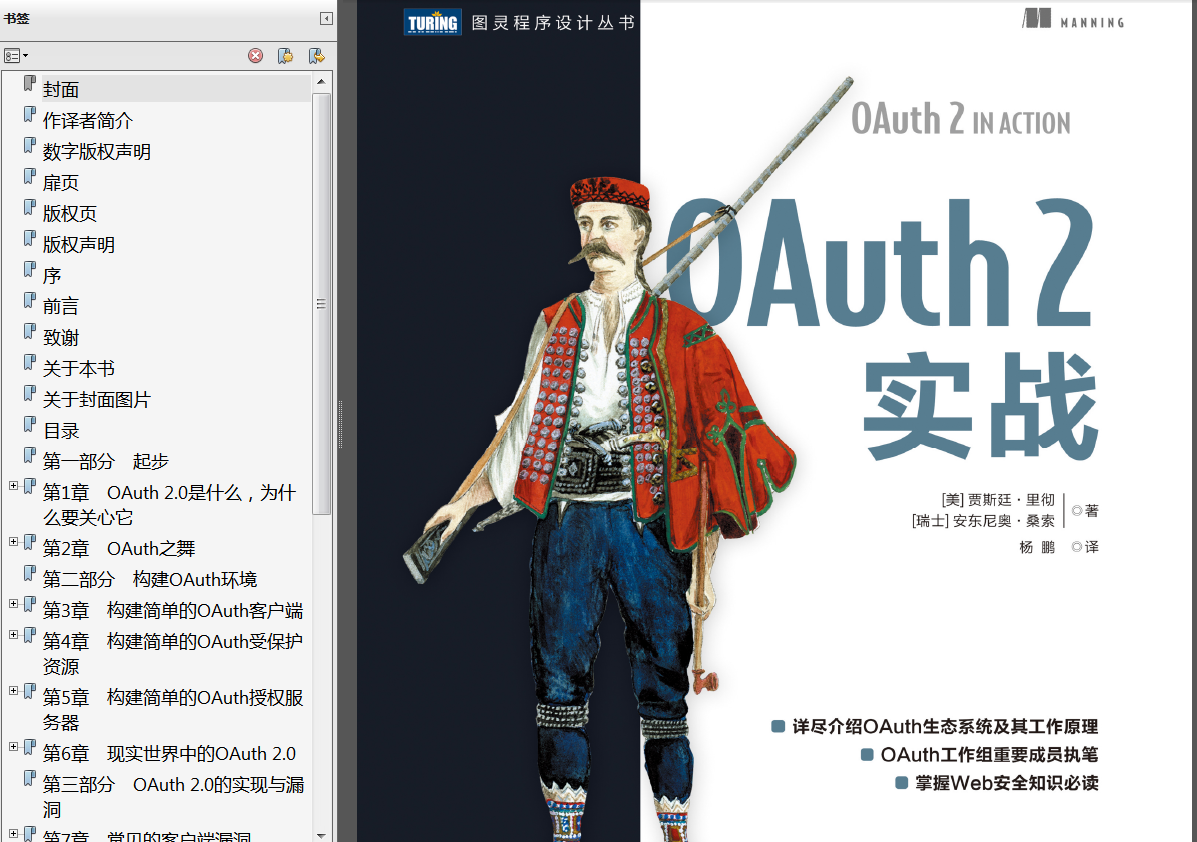This screenshot has width=1197, height=842.
Task: Jump to the 扉页 bookmark
Action: [61, 182]
